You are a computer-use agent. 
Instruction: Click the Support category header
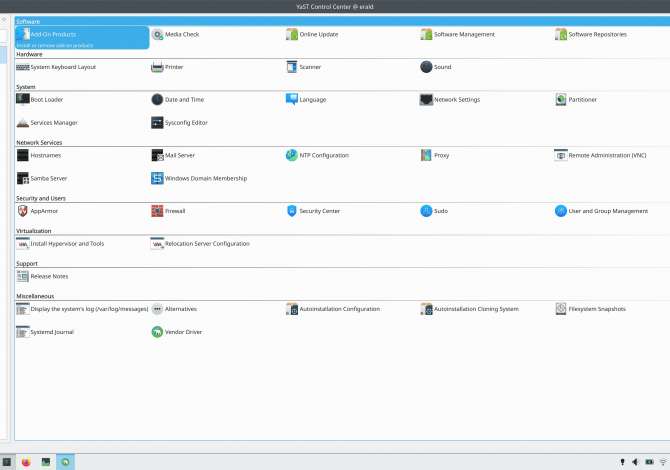click(x=27, y=264)
